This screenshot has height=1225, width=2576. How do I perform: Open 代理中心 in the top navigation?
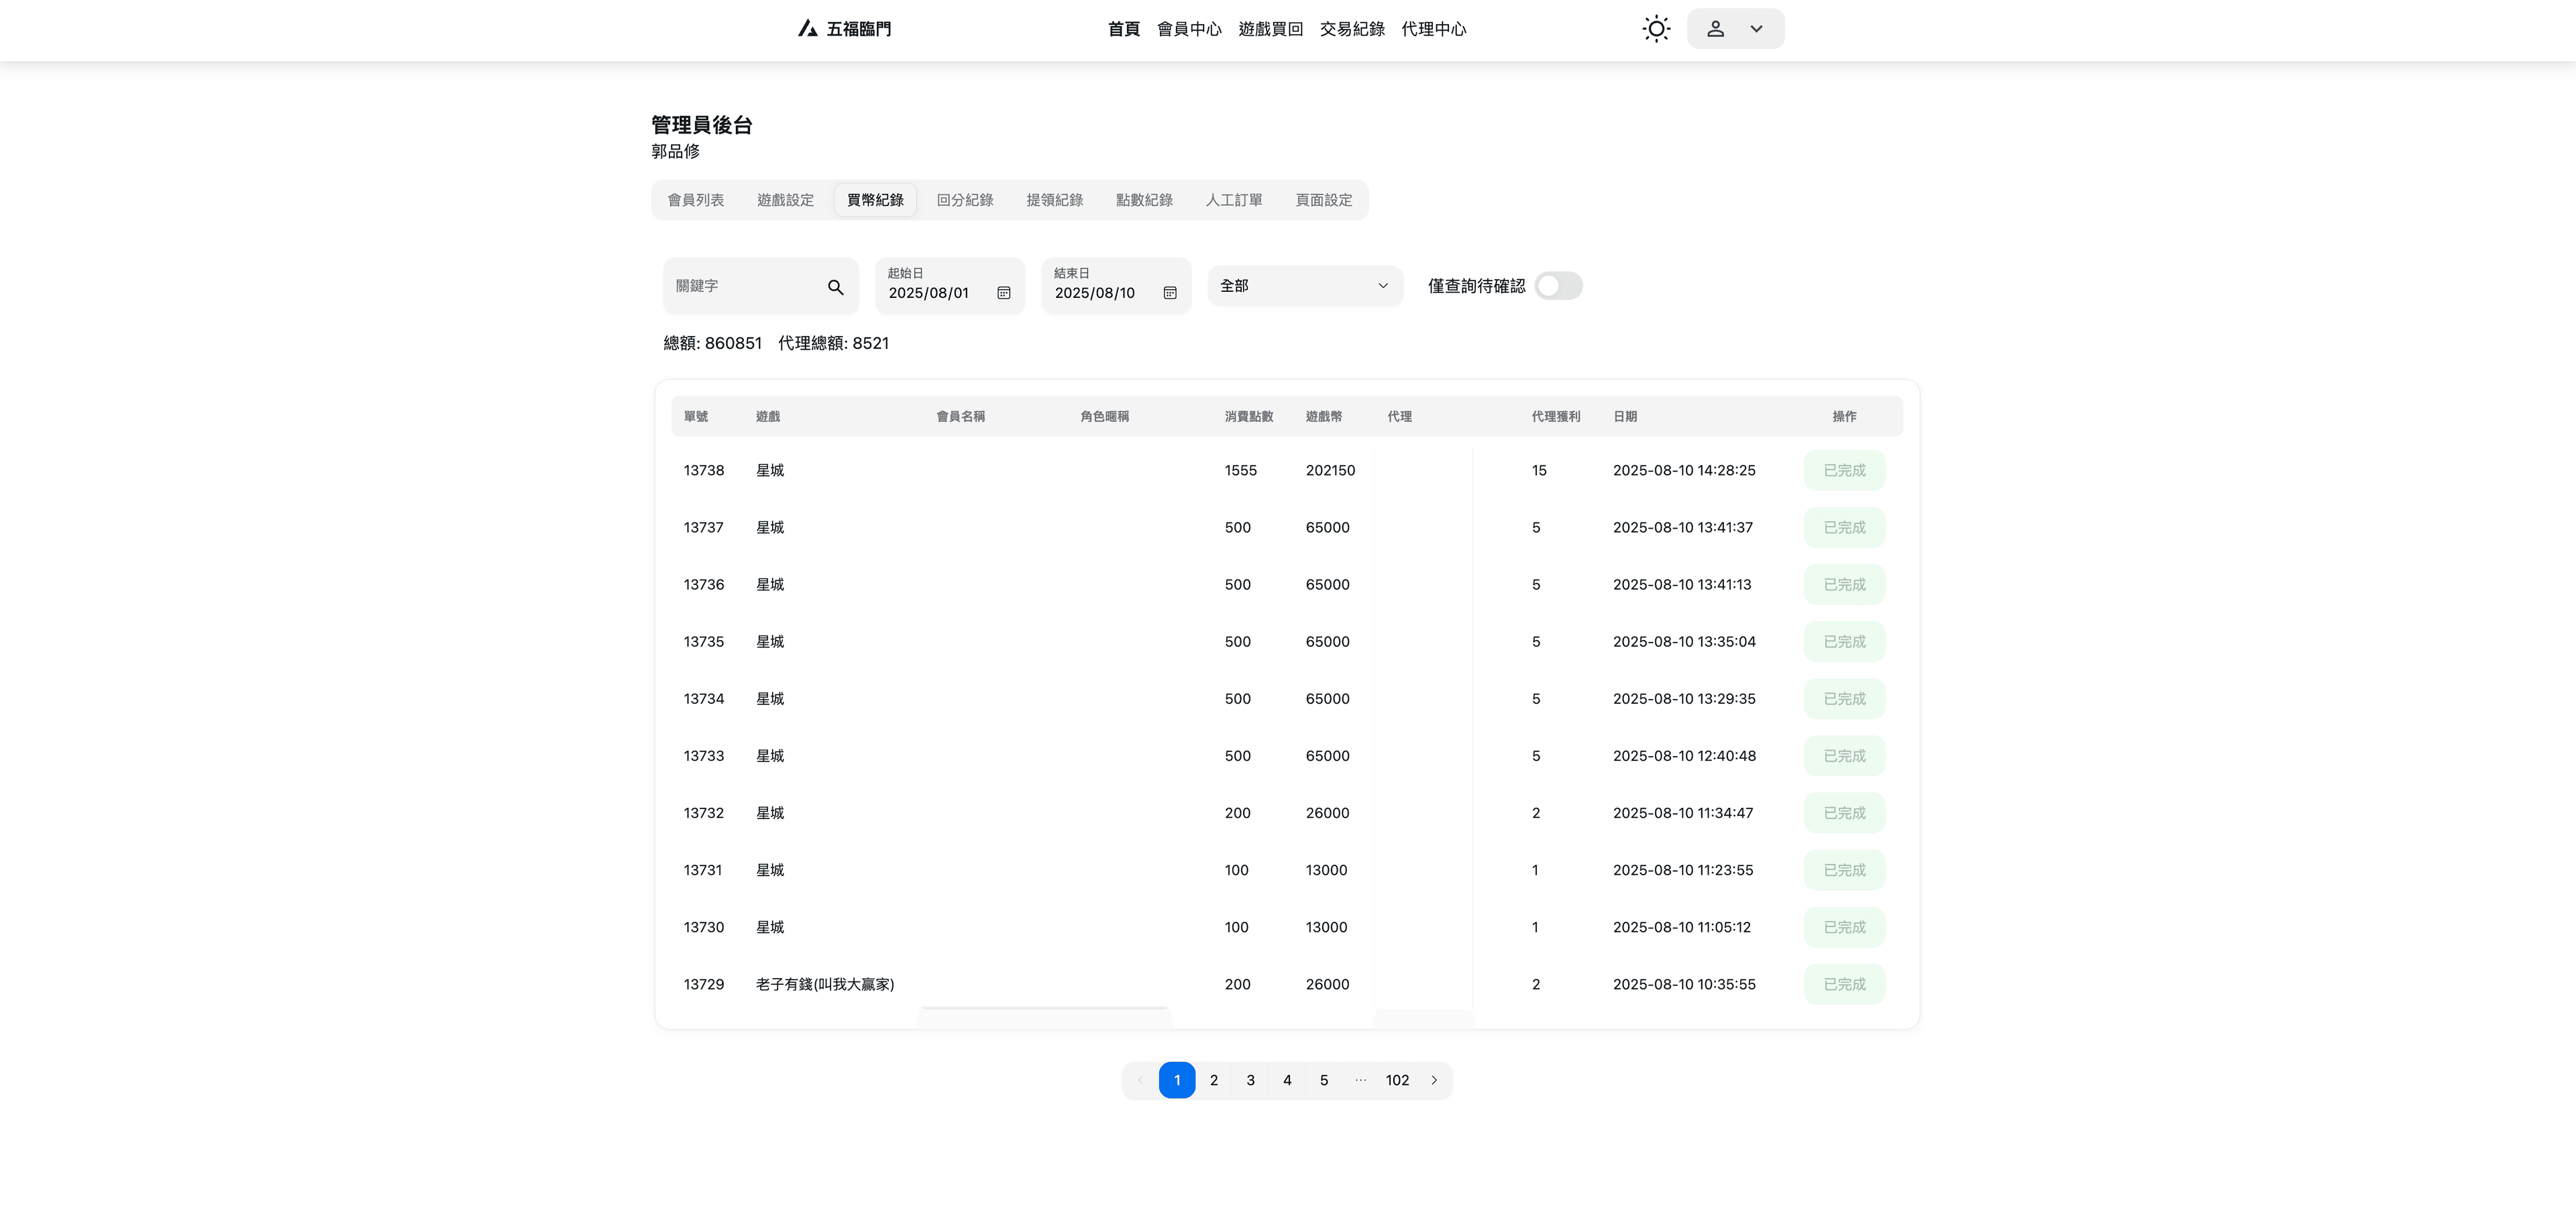(1433, 29)
